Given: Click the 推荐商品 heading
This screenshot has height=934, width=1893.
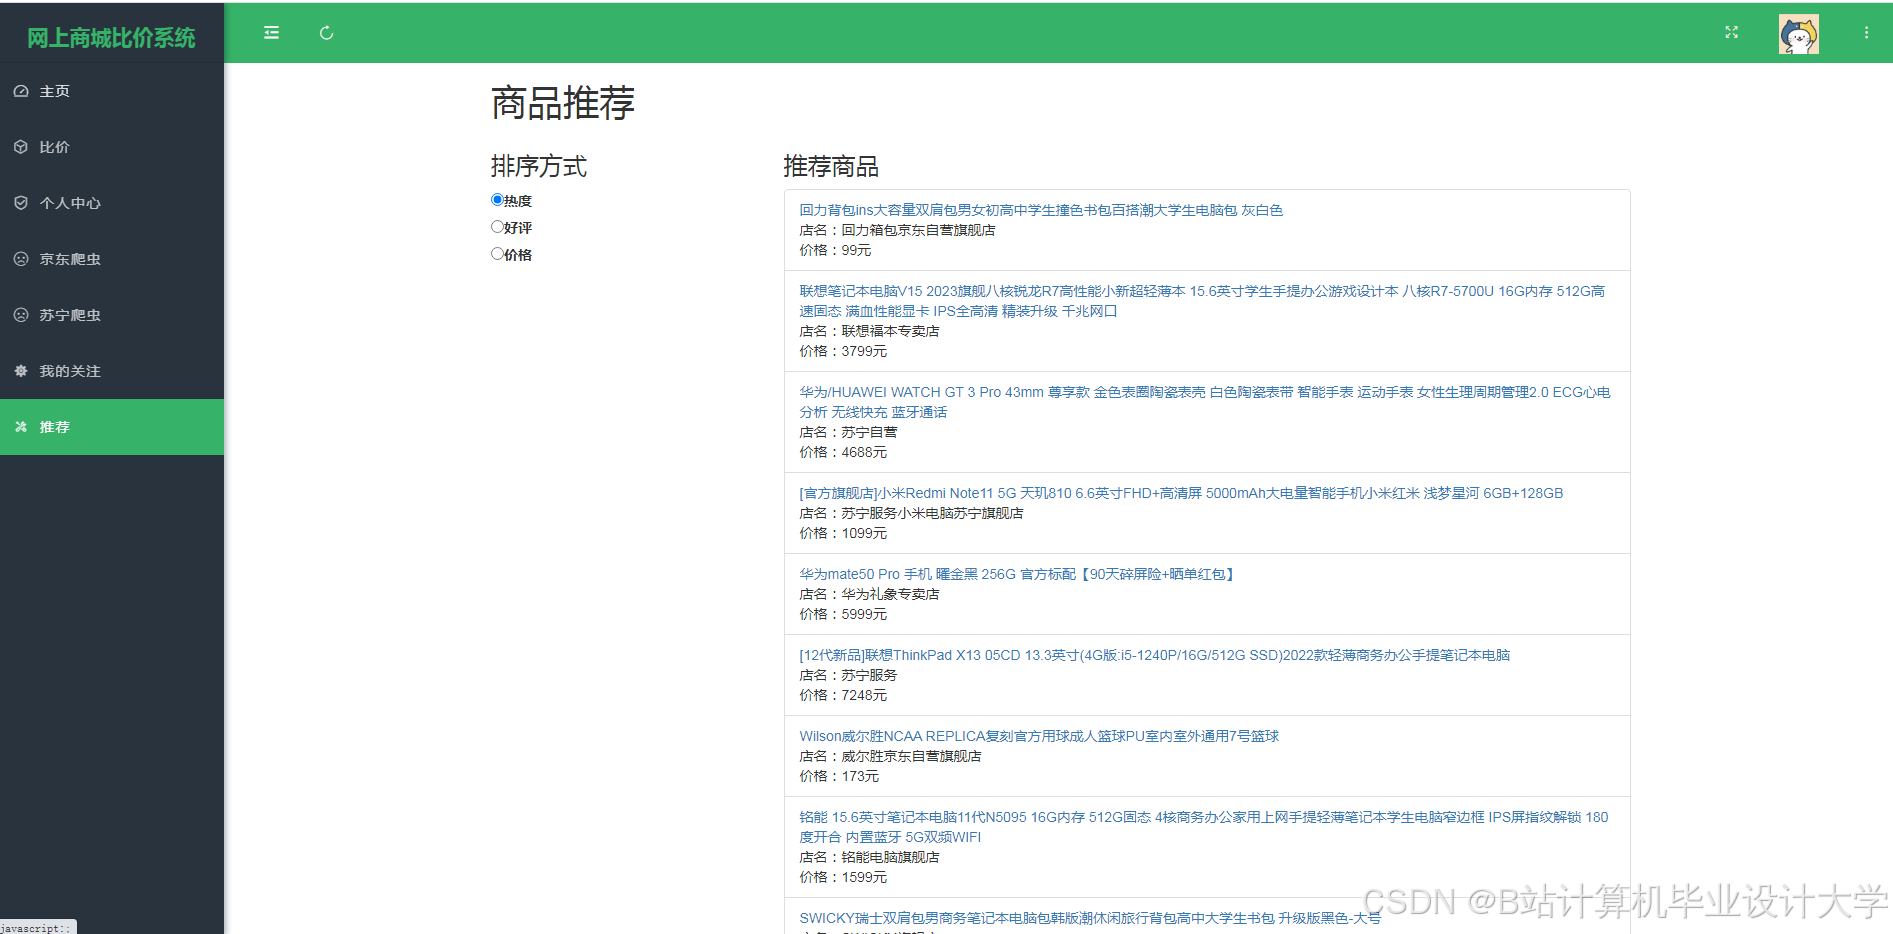Looking at the screenshot, I should (x=831, y=166).
